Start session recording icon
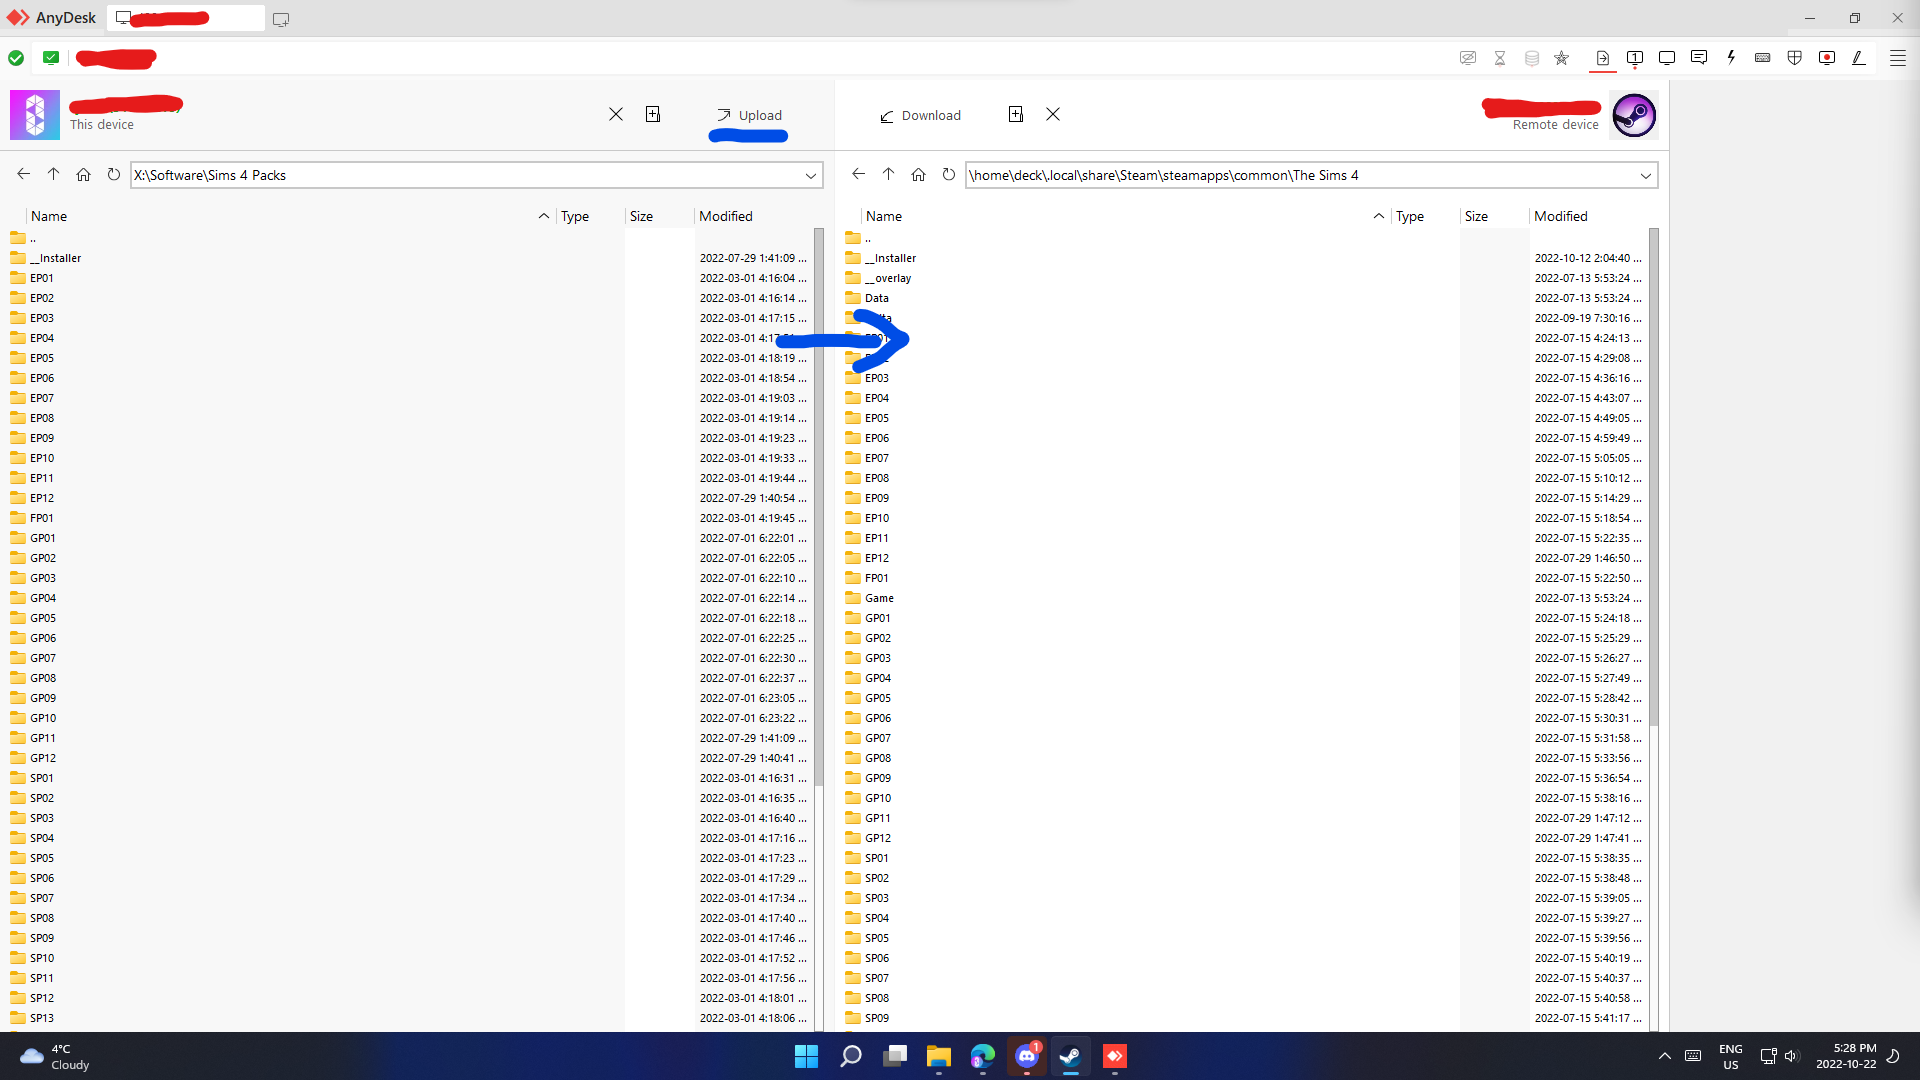This screenshot has width=1920, height=1080. (1827, 58)
